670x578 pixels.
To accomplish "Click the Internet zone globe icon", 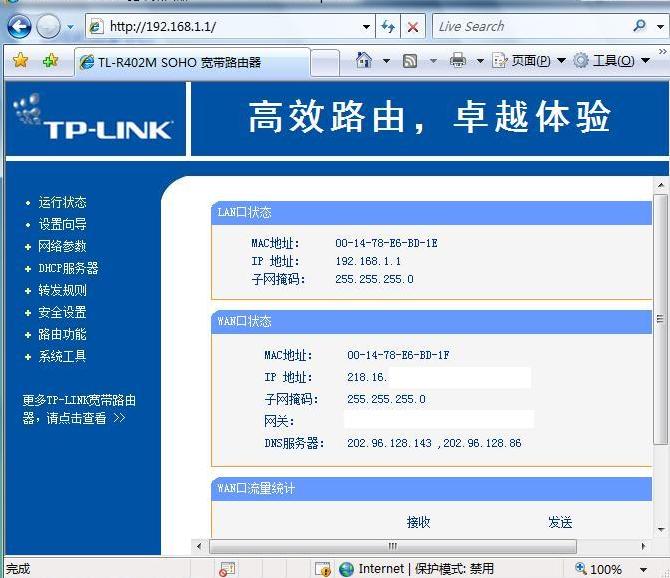I will [347, 569].
